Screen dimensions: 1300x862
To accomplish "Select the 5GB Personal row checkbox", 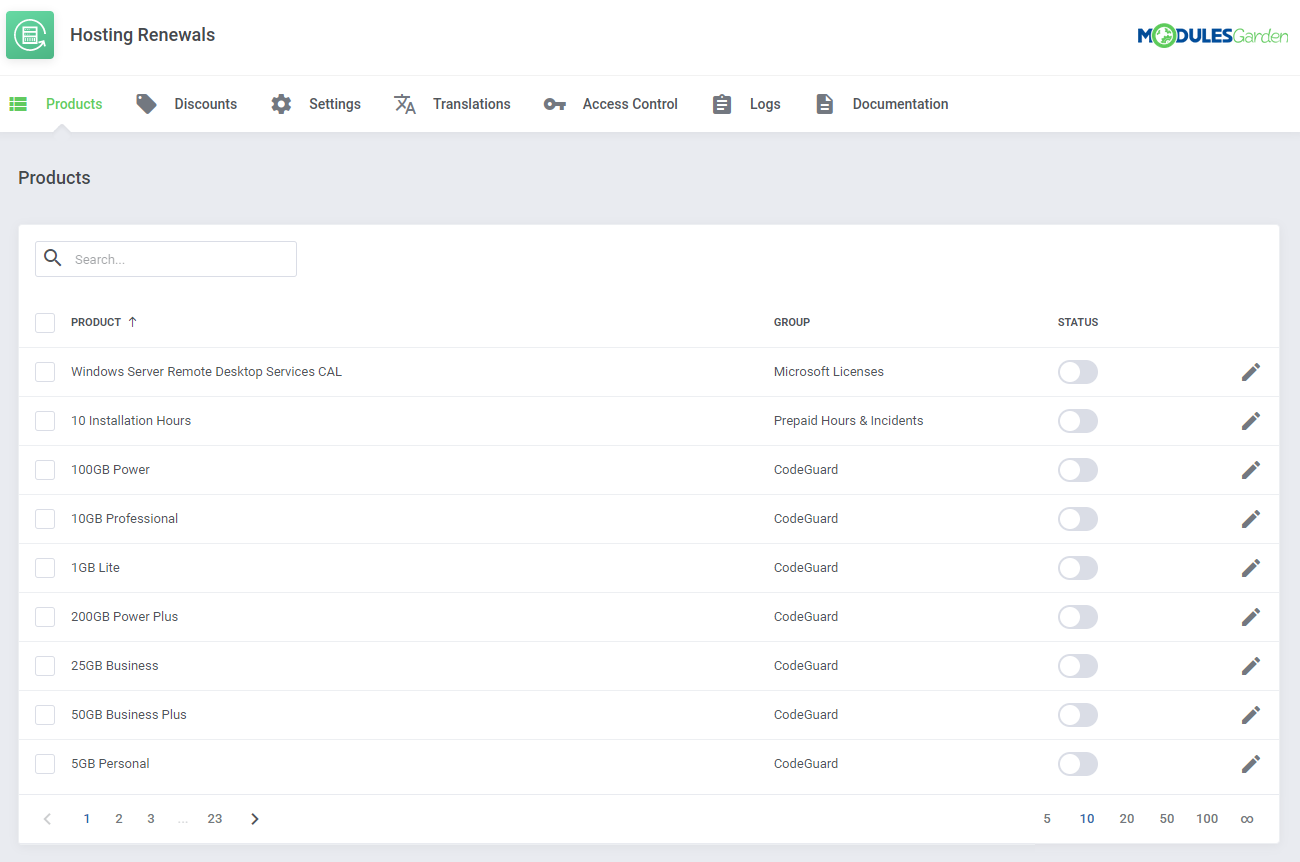I will click(x=45, y=764).
